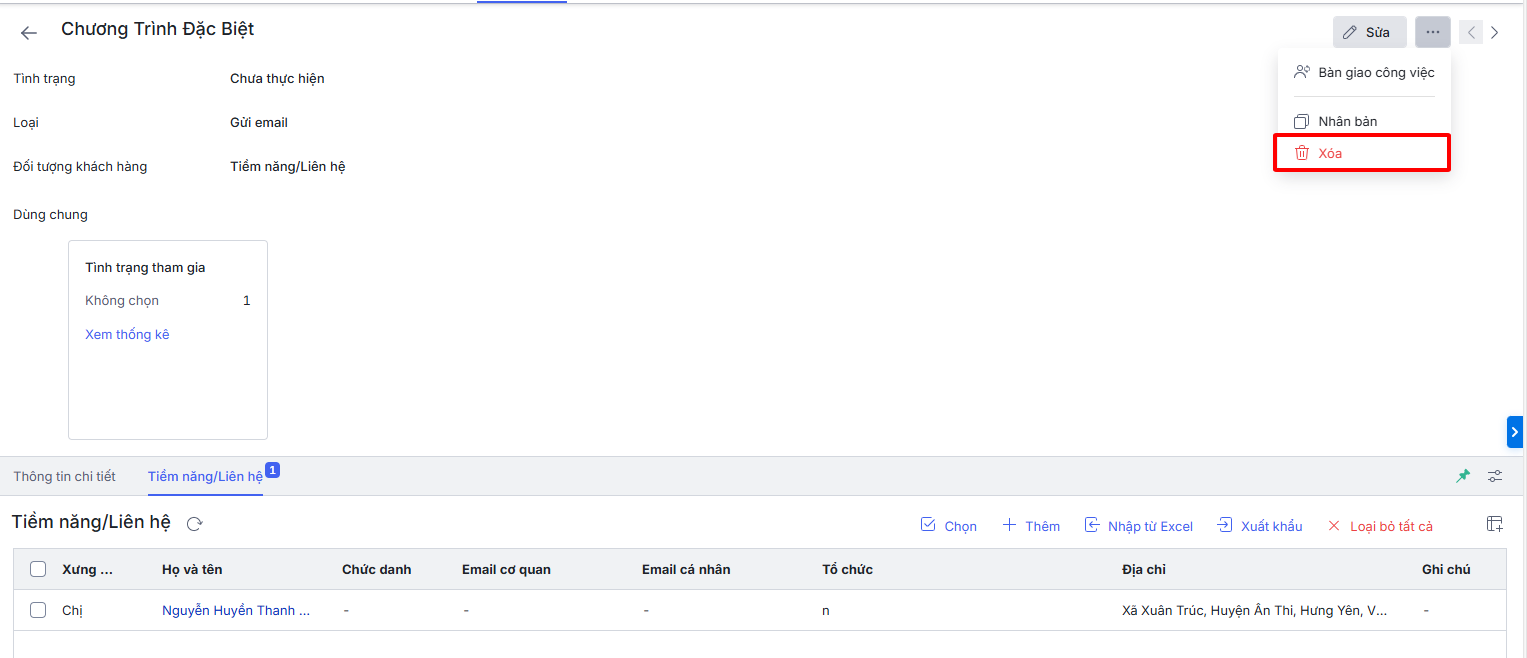This screenshot has width=1527, height=658.
Task: Go to the previous record arrow
Action: tap(1471, 32)
